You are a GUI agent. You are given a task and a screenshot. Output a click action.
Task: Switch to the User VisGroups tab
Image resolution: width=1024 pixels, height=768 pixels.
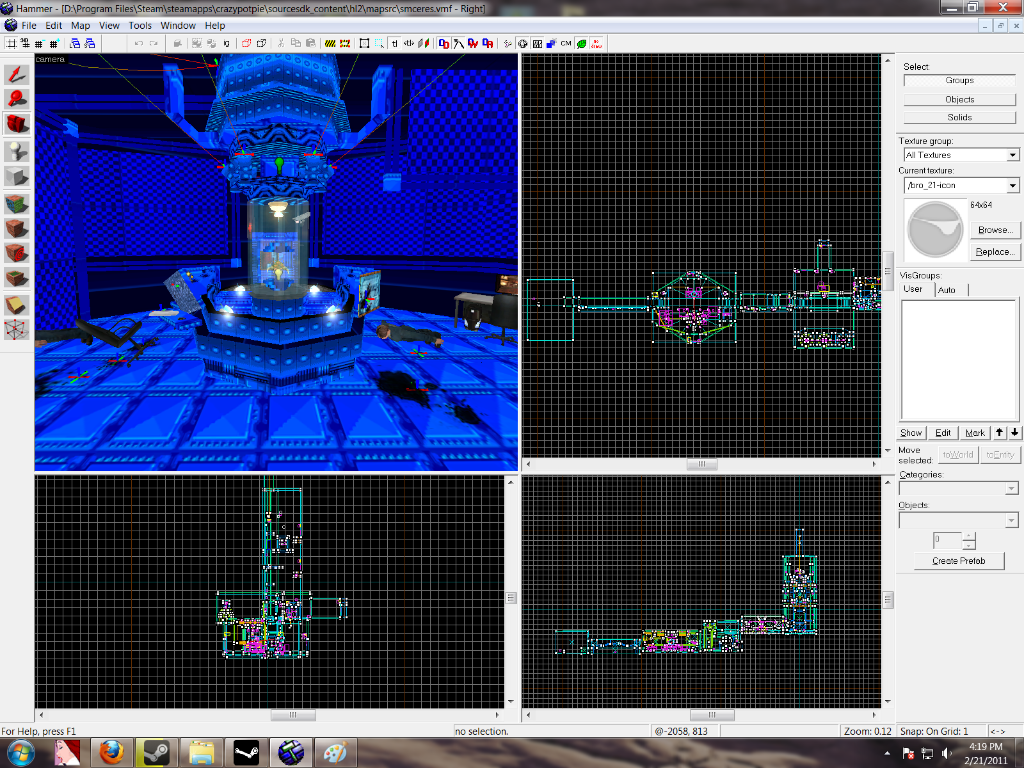pyautogui.click(x=913, y=289)
